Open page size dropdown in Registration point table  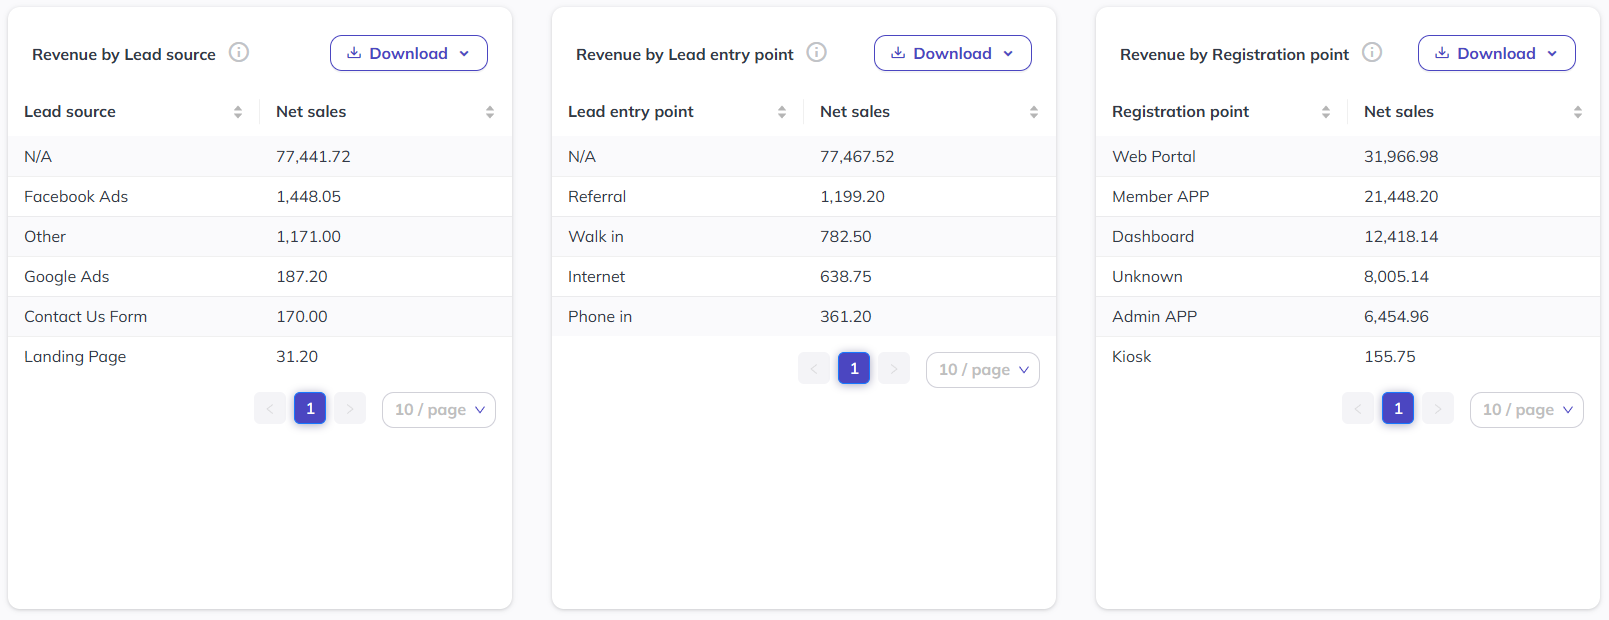[x=1527, y=410]
